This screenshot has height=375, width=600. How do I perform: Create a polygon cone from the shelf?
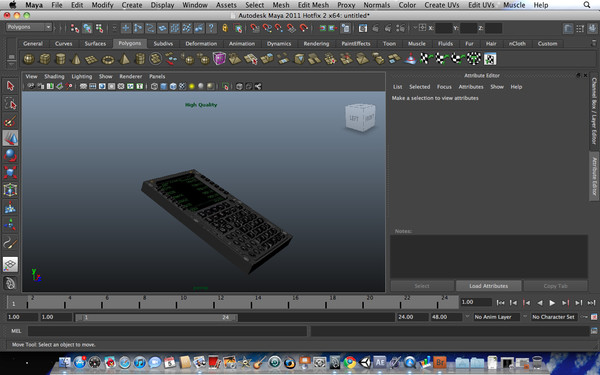click(76, 59)
